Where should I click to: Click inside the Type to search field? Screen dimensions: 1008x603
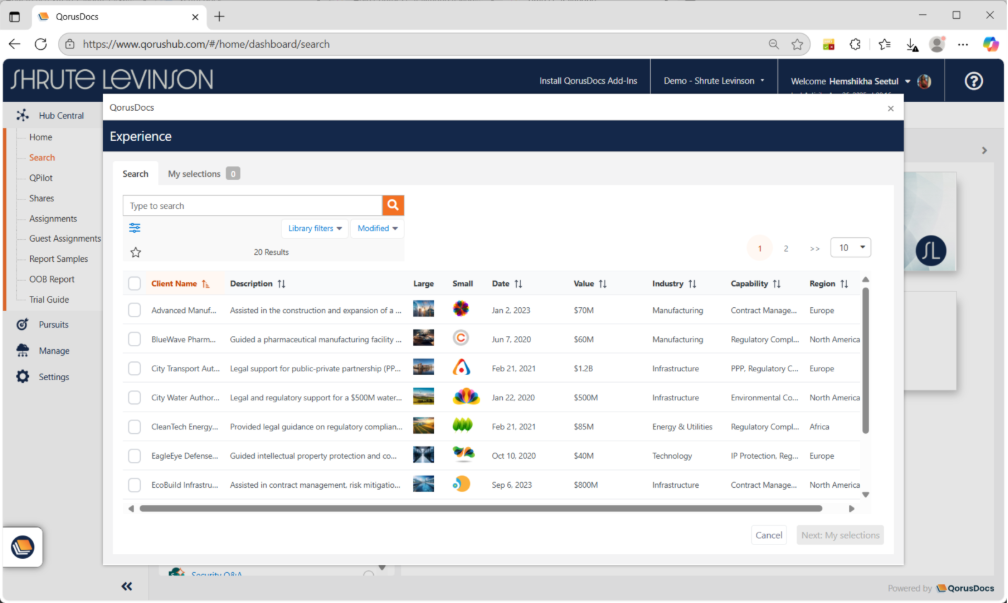250,205
